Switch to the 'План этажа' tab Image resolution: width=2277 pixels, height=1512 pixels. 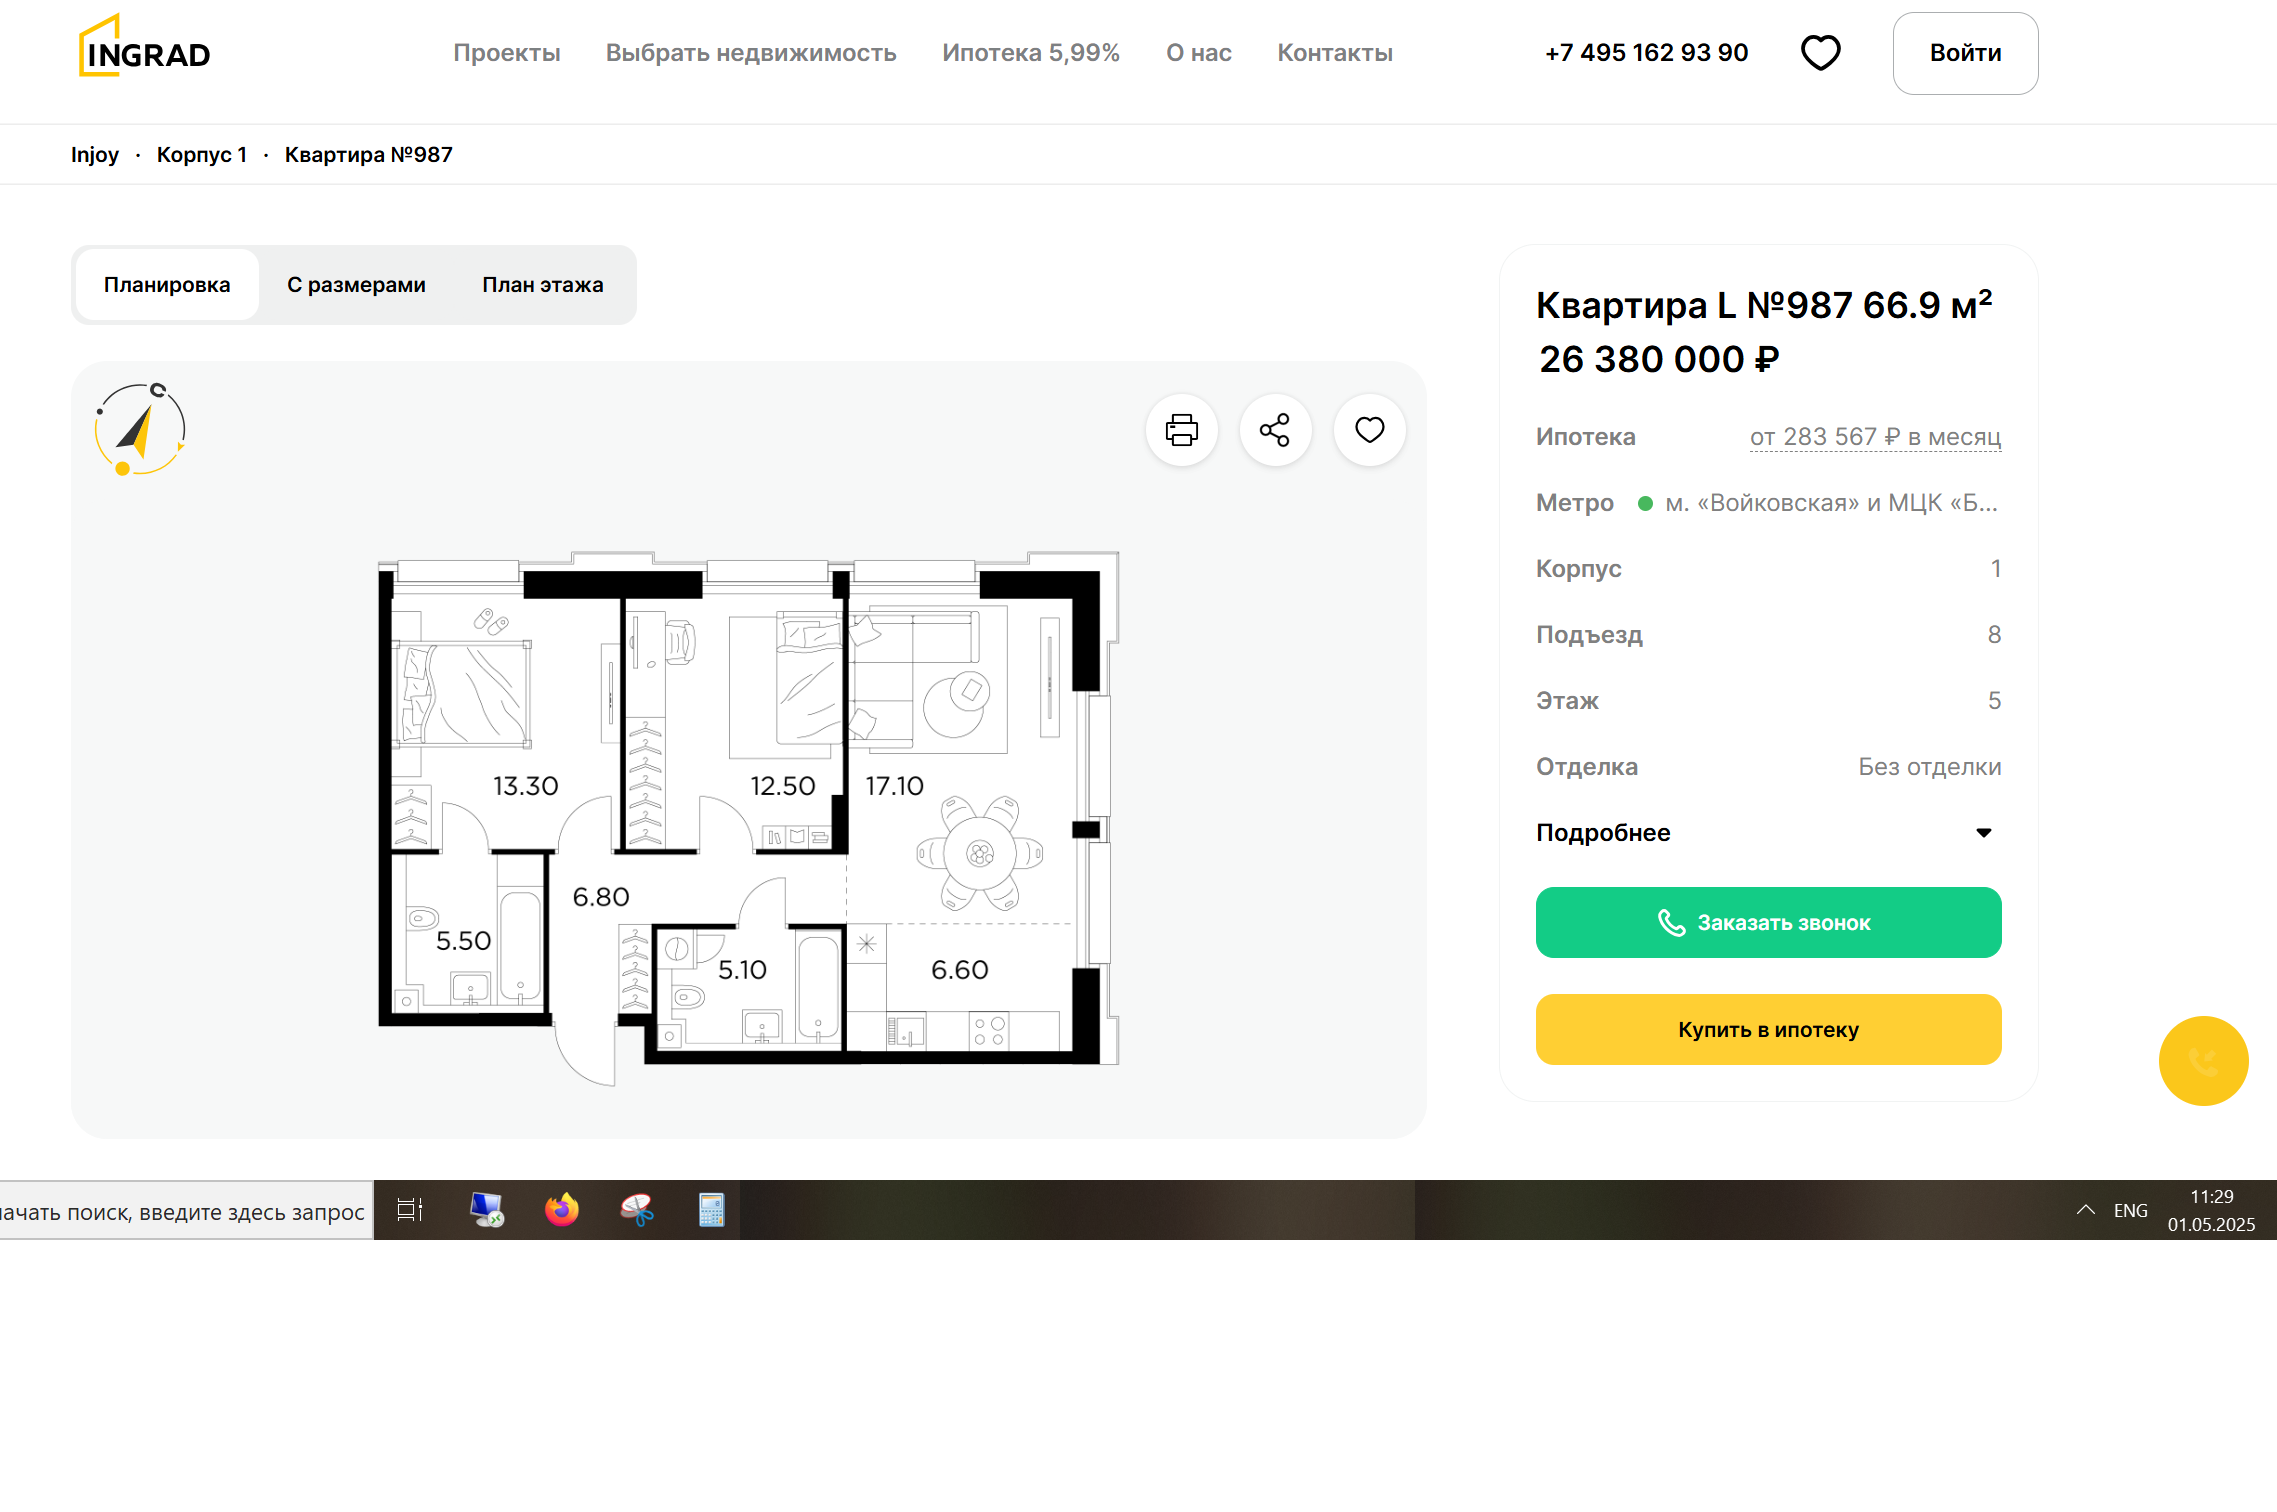[542, 285]
